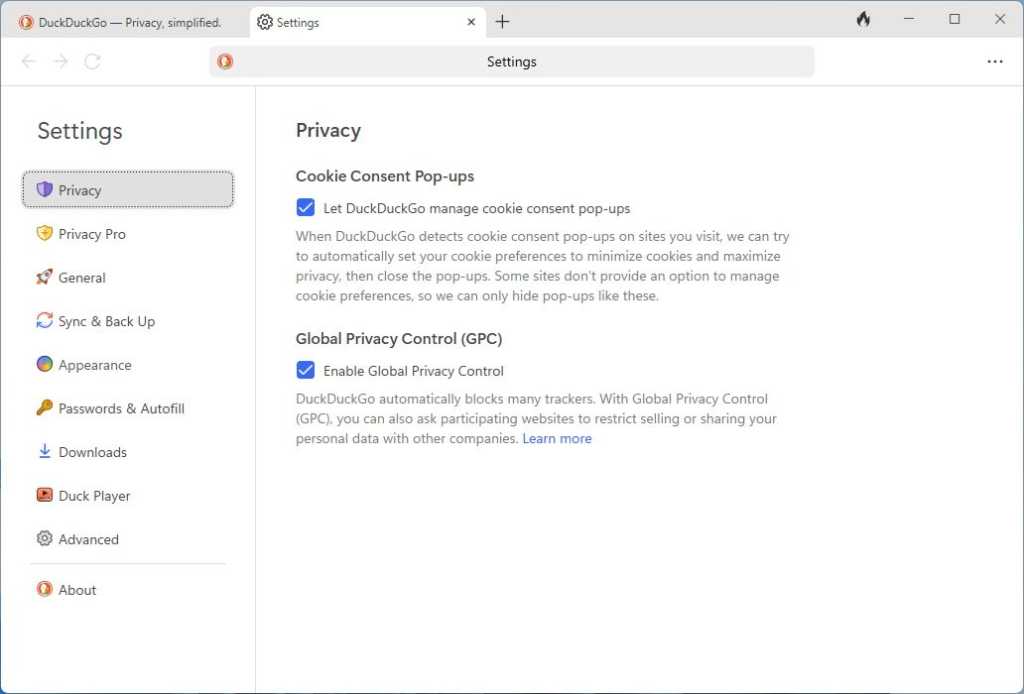Select the Downloads settings section
The width and height of the screenshot is (1024, 694).
click(x=92, y=452)
